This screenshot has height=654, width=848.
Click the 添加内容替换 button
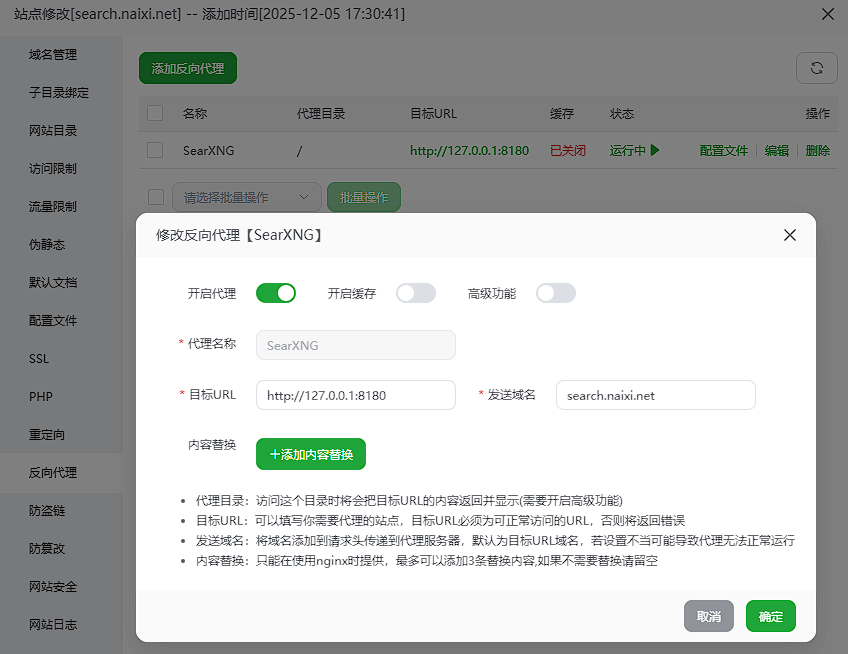pos(311,454)
